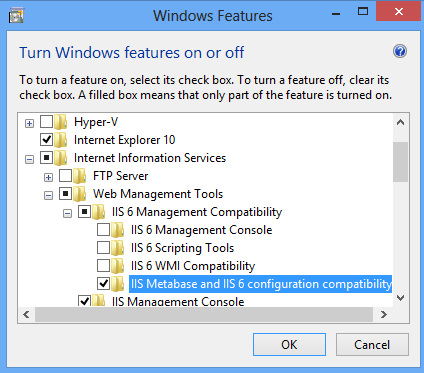Click the IIS 6 Management Console folder icon

click(x=118, y=230)
